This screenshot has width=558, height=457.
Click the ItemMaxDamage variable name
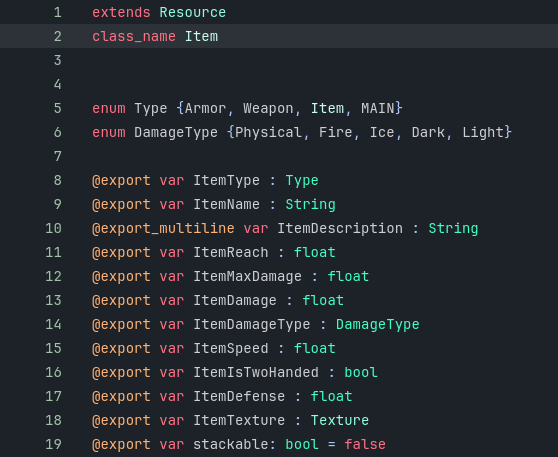pos(247,277)
